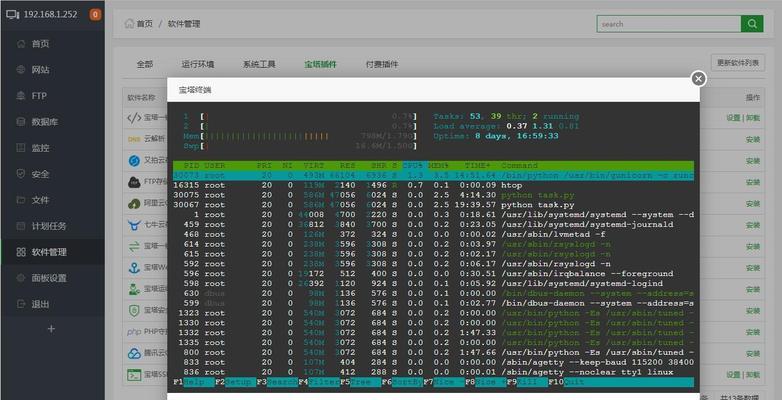Select the htop process row PID 16315
This screenshot has width=782, height=400.
pyautogui.click(x=433, y=185)
